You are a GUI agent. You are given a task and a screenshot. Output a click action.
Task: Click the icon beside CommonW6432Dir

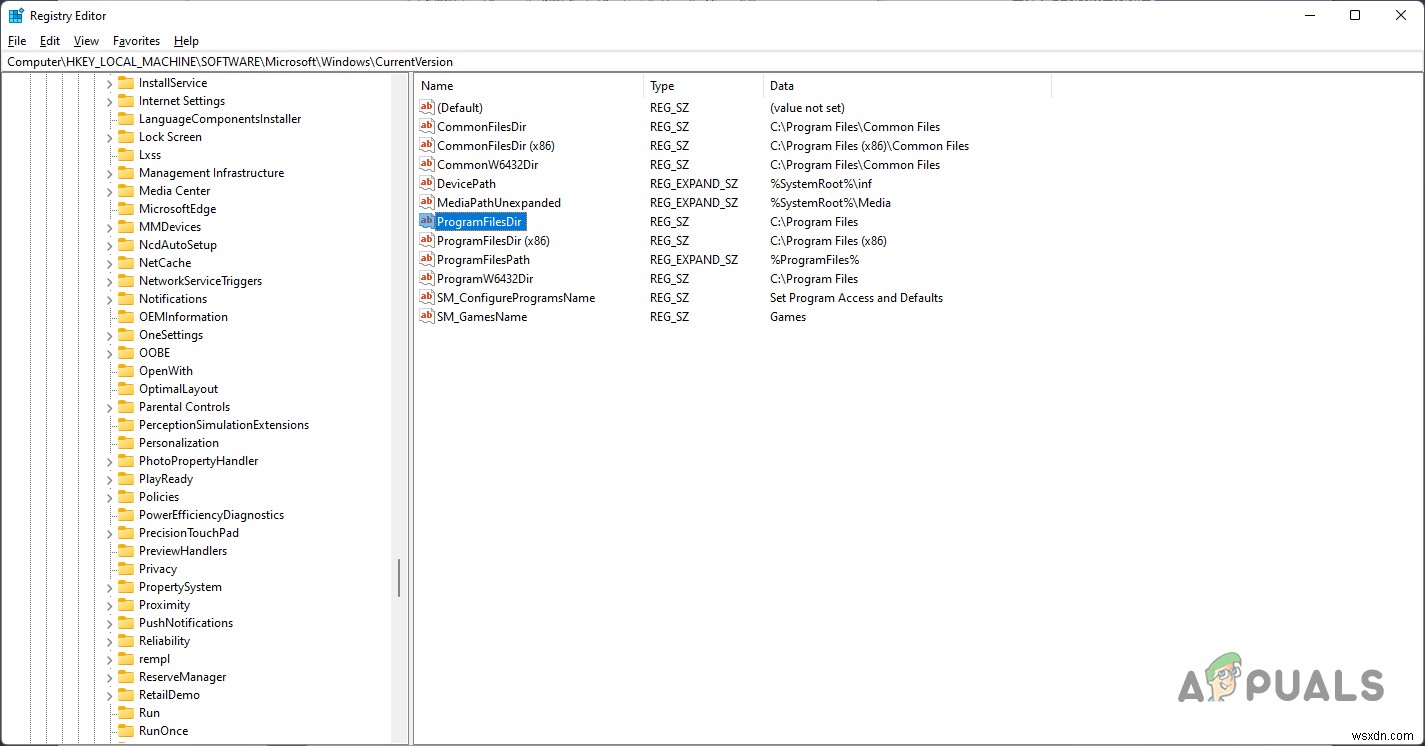tap(427, 165)
